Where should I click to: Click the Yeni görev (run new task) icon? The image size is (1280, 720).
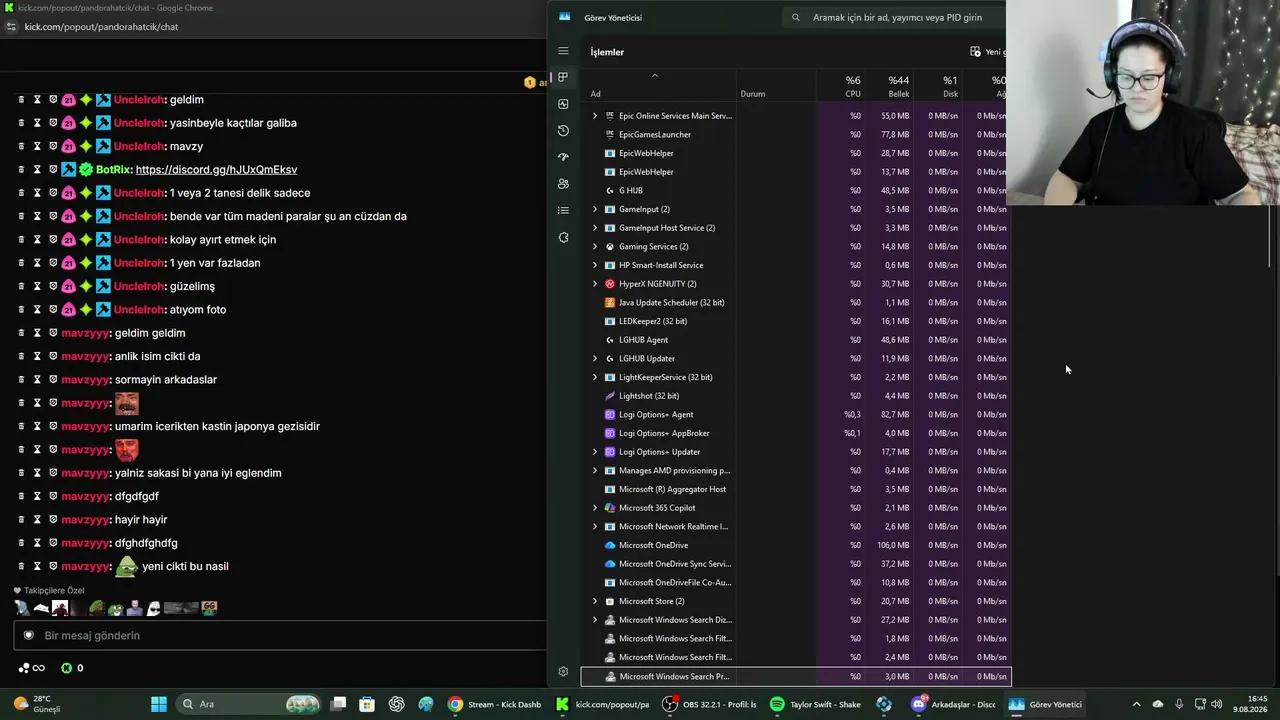coord(975,52)
